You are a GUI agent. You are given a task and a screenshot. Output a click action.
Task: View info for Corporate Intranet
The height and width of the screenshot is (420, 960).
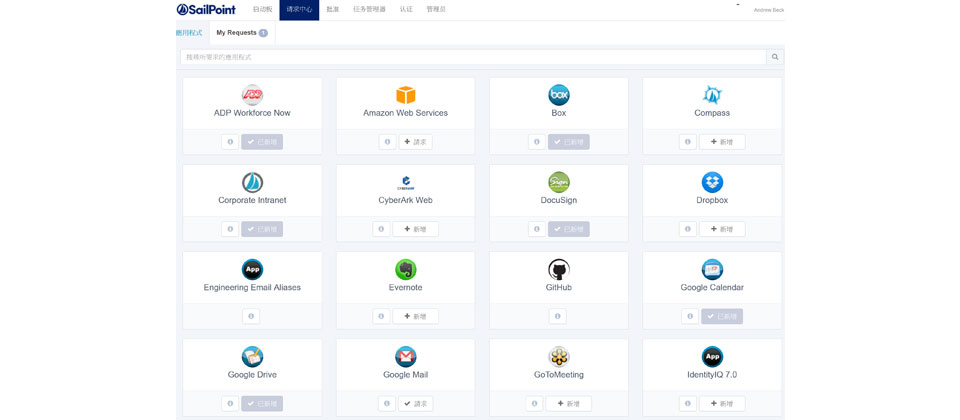coord(230,229)
